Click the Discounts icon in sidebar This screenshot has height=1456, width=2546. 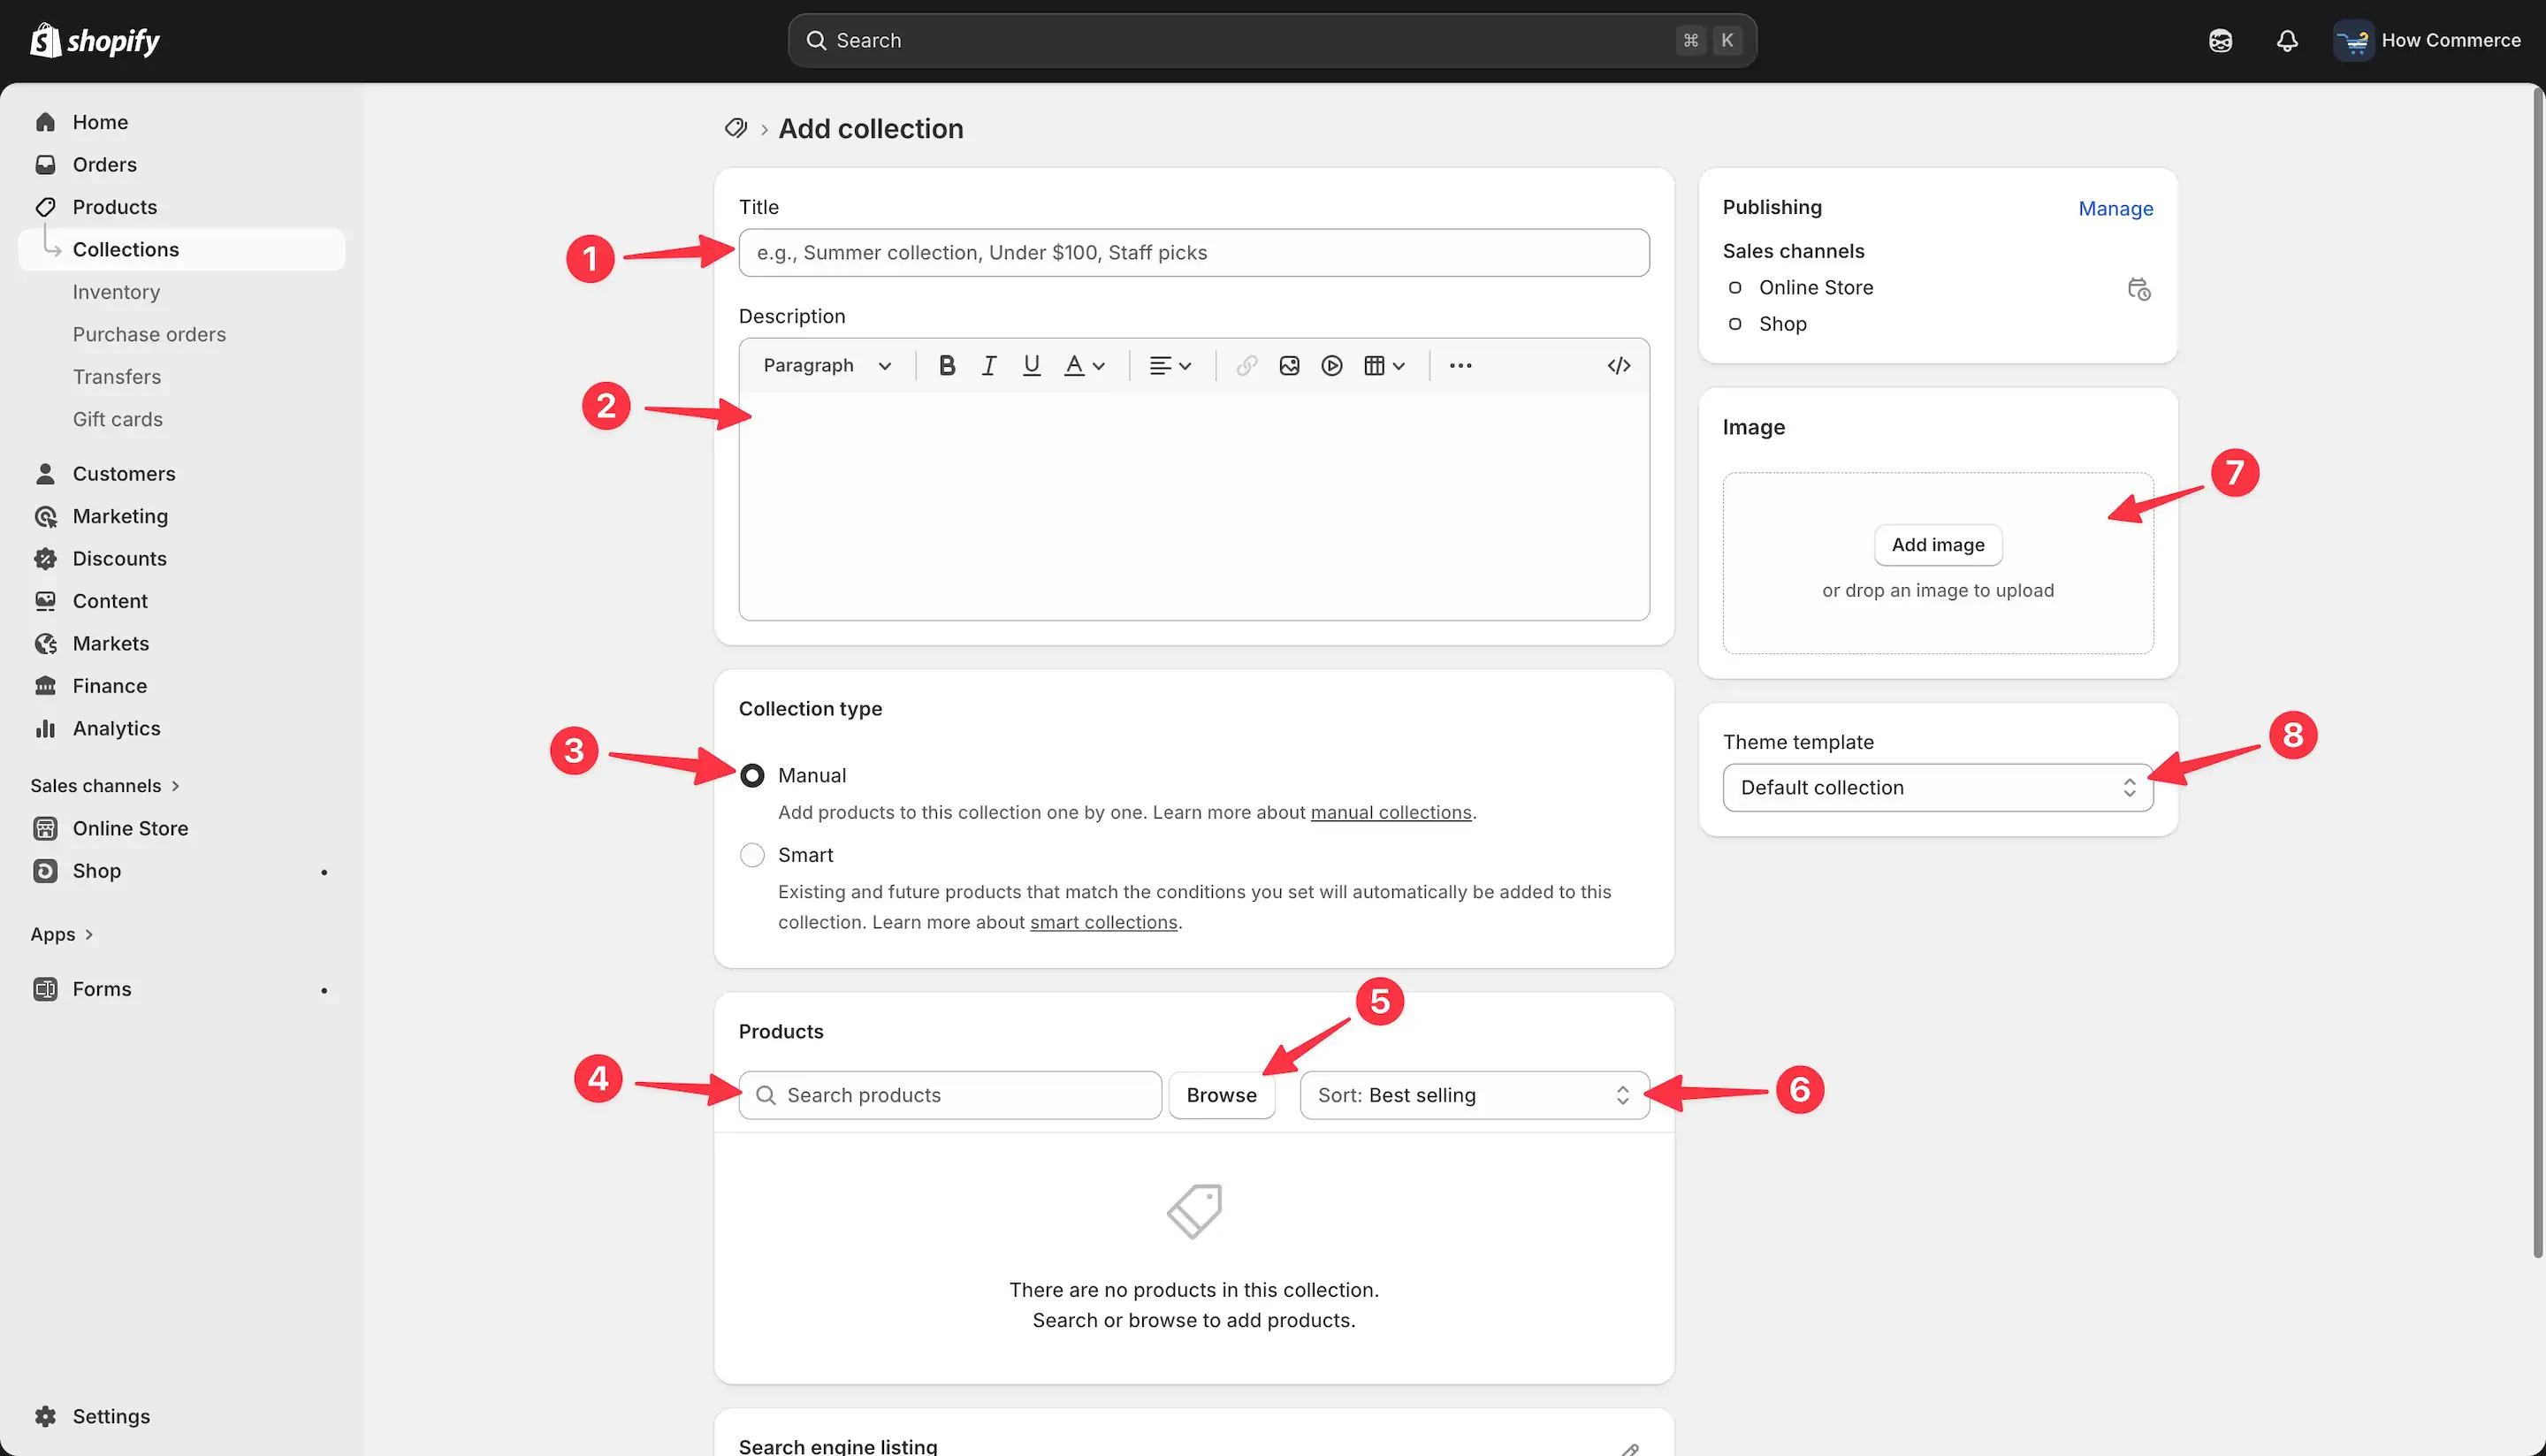point(45,559)
